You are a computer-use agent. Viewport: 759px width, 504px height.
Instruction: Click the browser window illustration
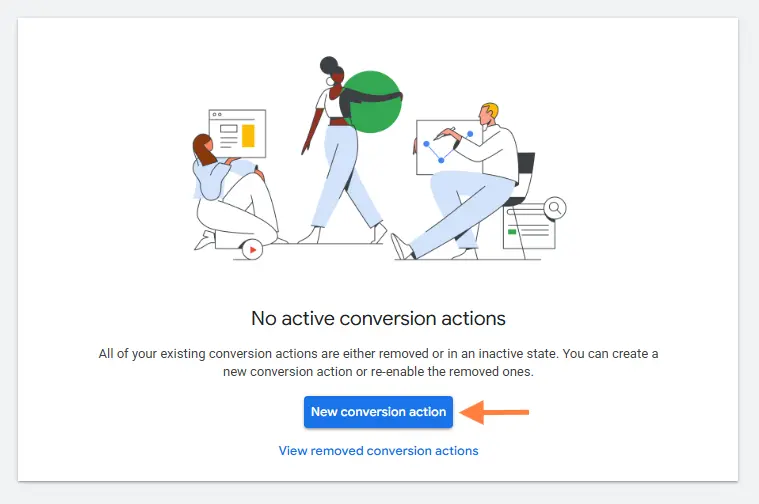(236, 133)
